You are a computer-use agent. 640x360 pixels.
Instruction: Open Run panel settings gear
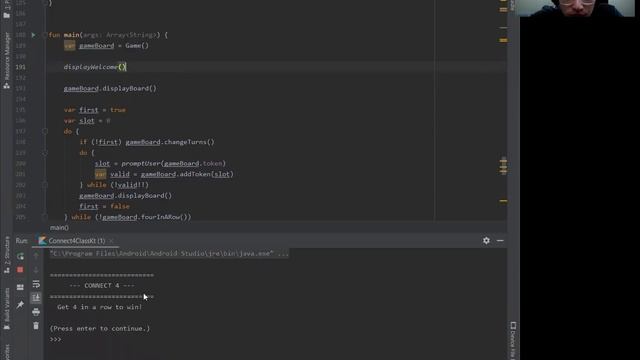click(486, 241)
